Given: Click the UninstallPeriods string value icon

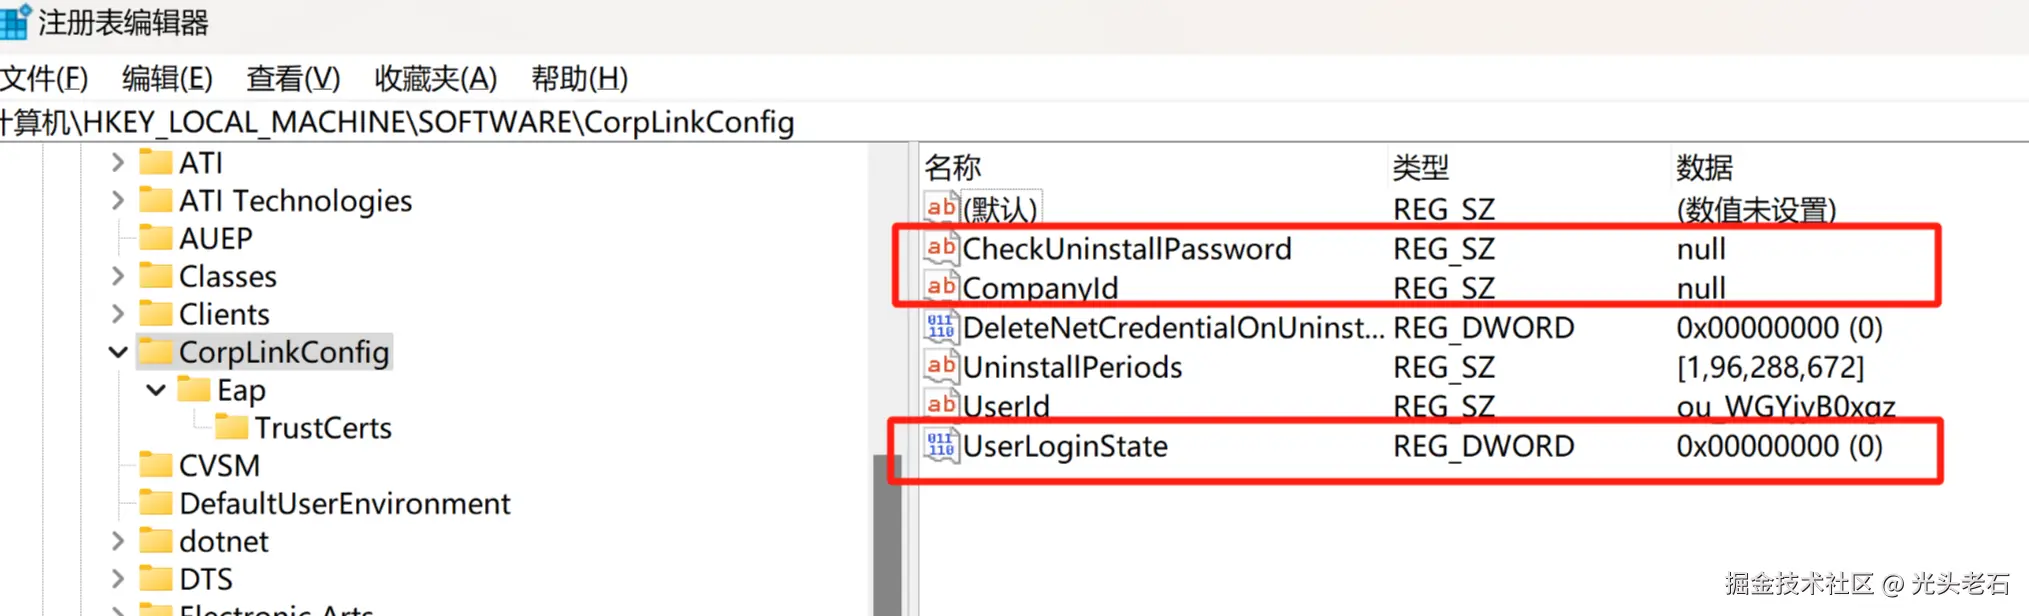Looking at the screenshot, I should tap(941, 366).
